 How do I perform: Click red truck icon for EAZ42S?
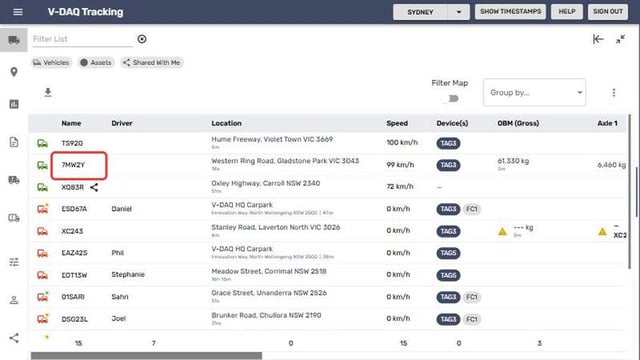[42, 253]
